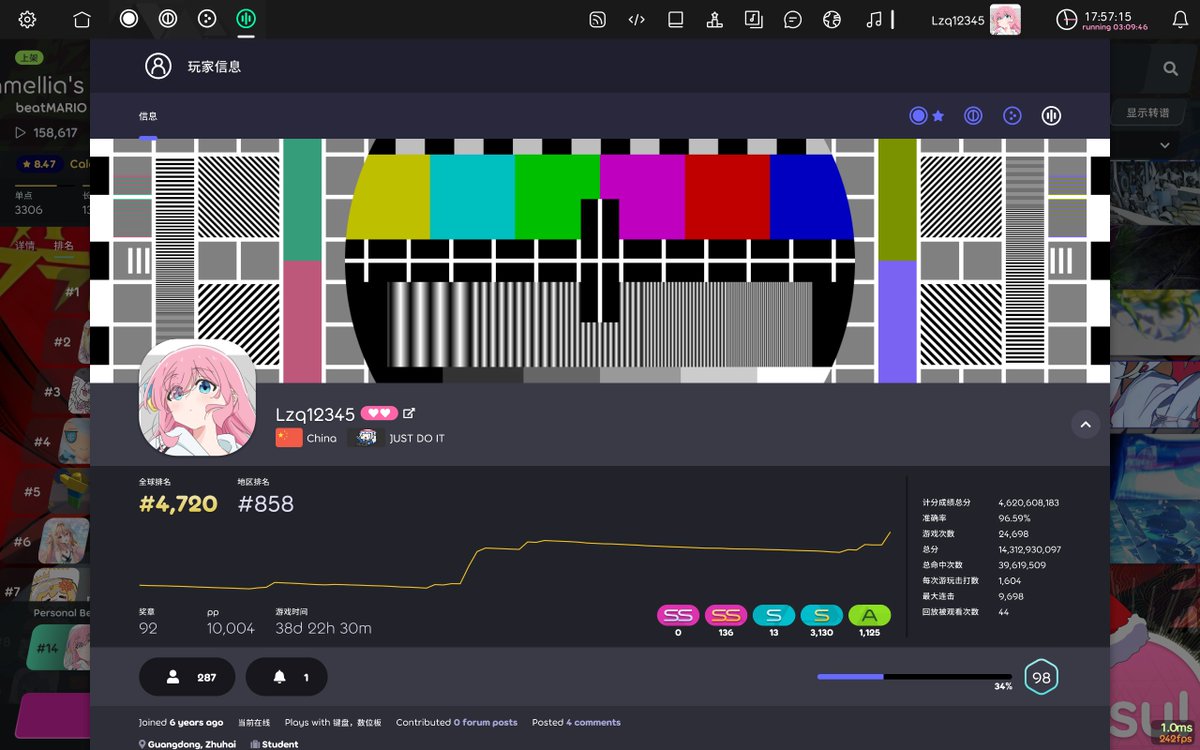
Task: Click the A grade badge with 1,125
Action: pyautogui.click(x=870, y=616)
